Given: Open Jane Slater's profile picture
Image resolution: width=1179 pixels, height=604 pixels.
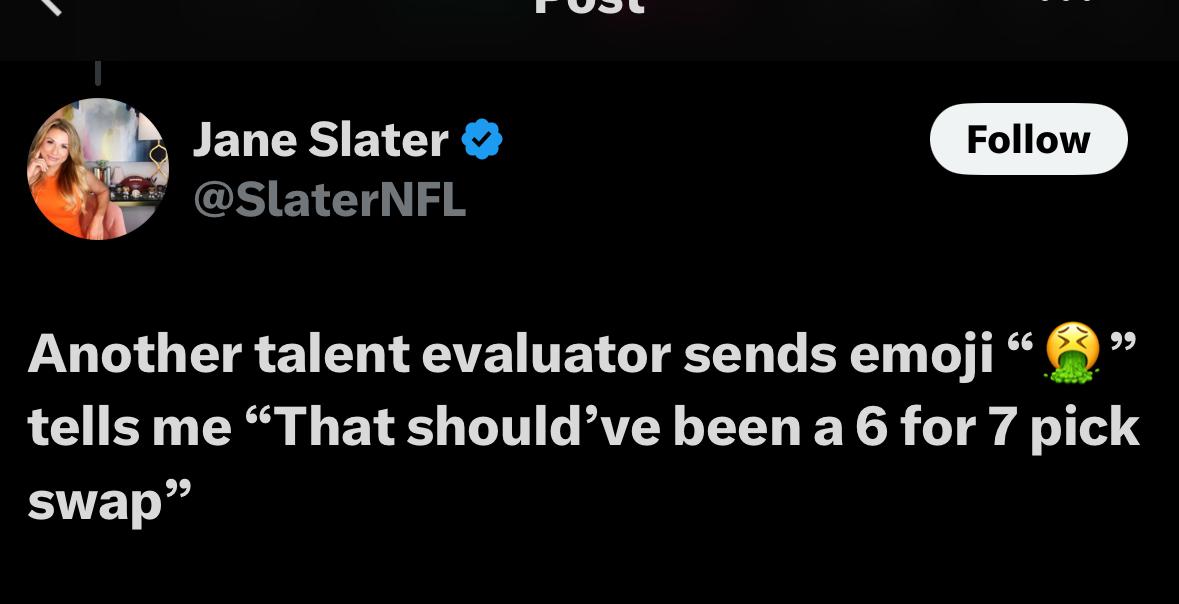Looking at the screenshot, I should pyautogui.click(x=97, y=169).
